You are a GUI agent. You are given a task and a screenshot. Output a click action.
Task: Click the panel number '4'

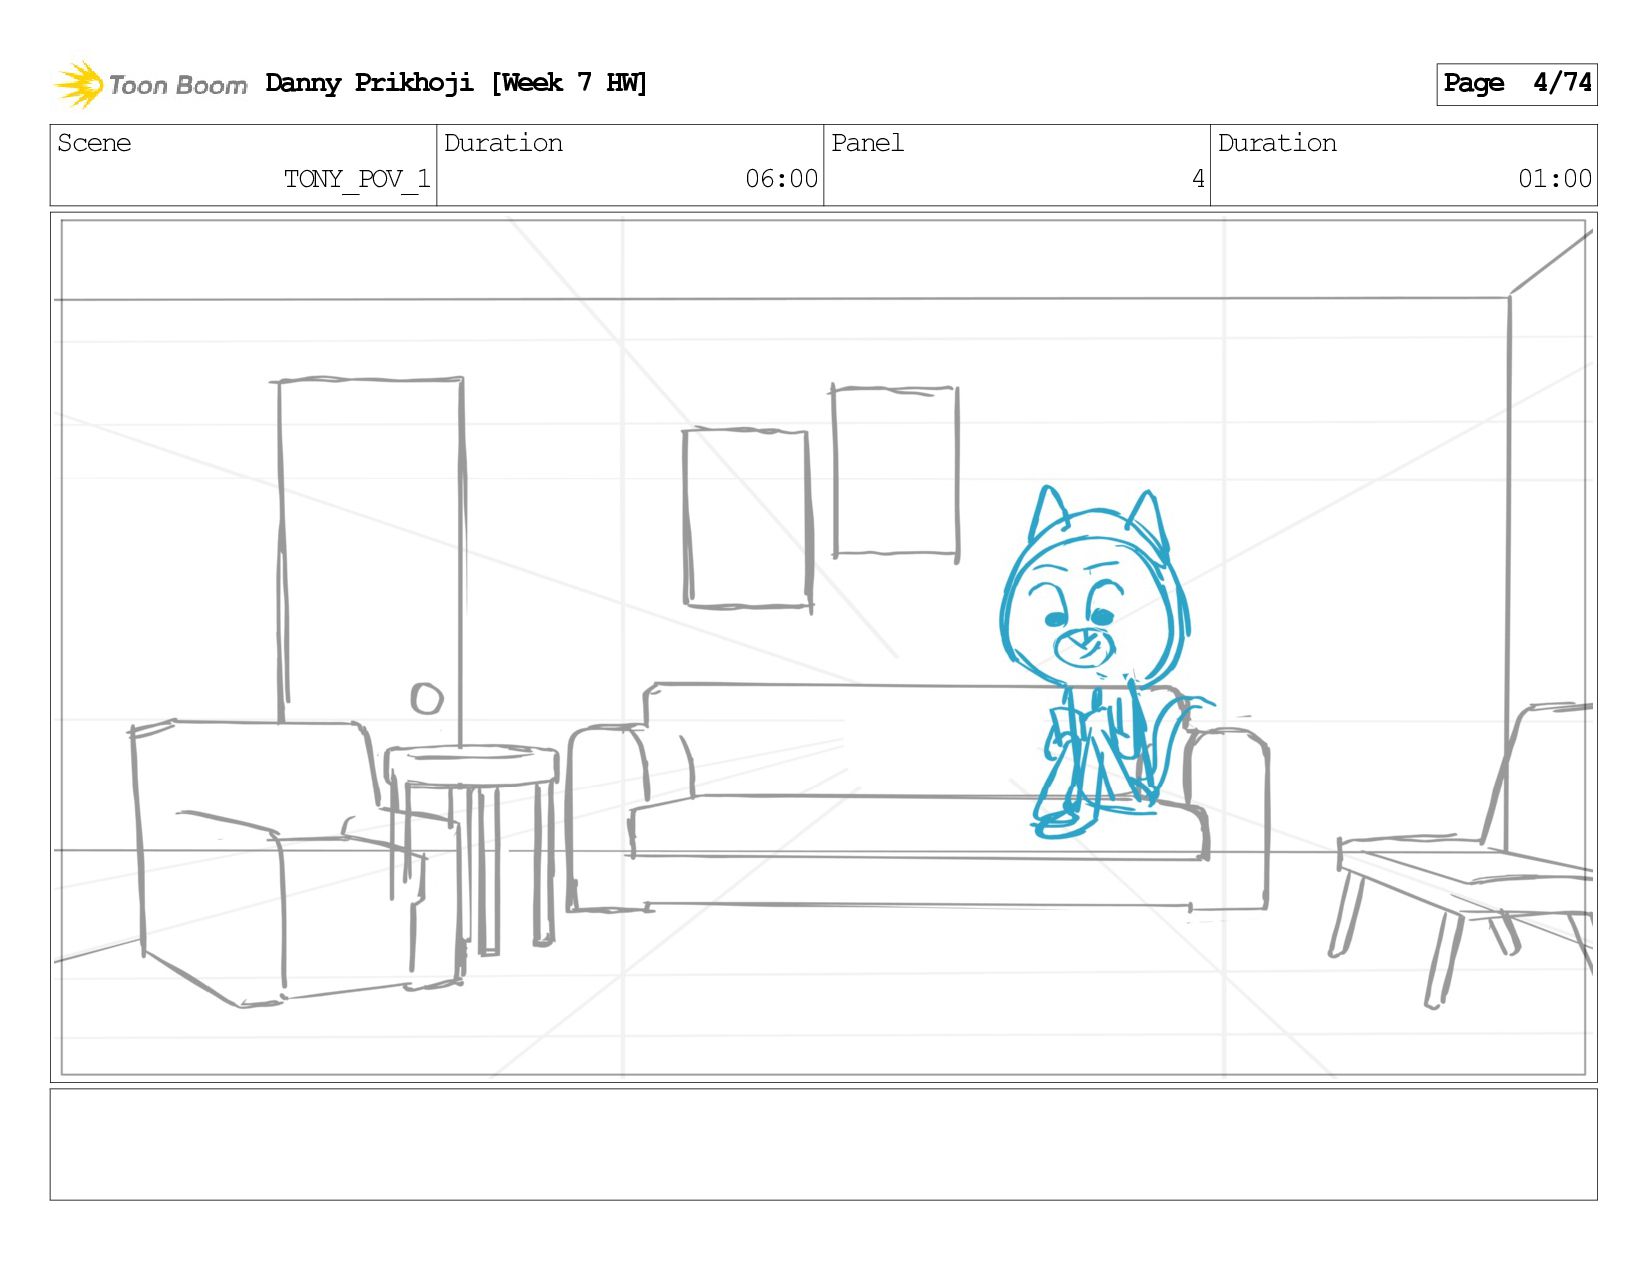tap(1198, 179)
